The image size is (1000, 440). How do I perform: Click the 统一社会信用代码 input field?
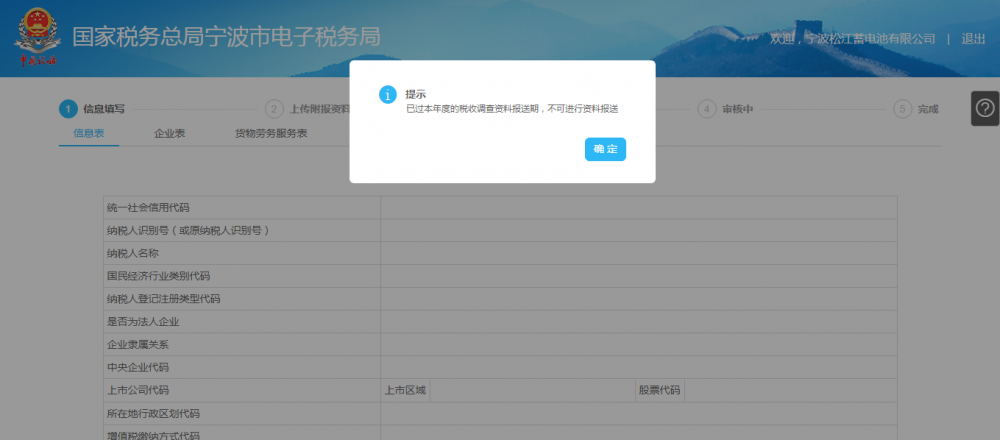coord(638,208)
